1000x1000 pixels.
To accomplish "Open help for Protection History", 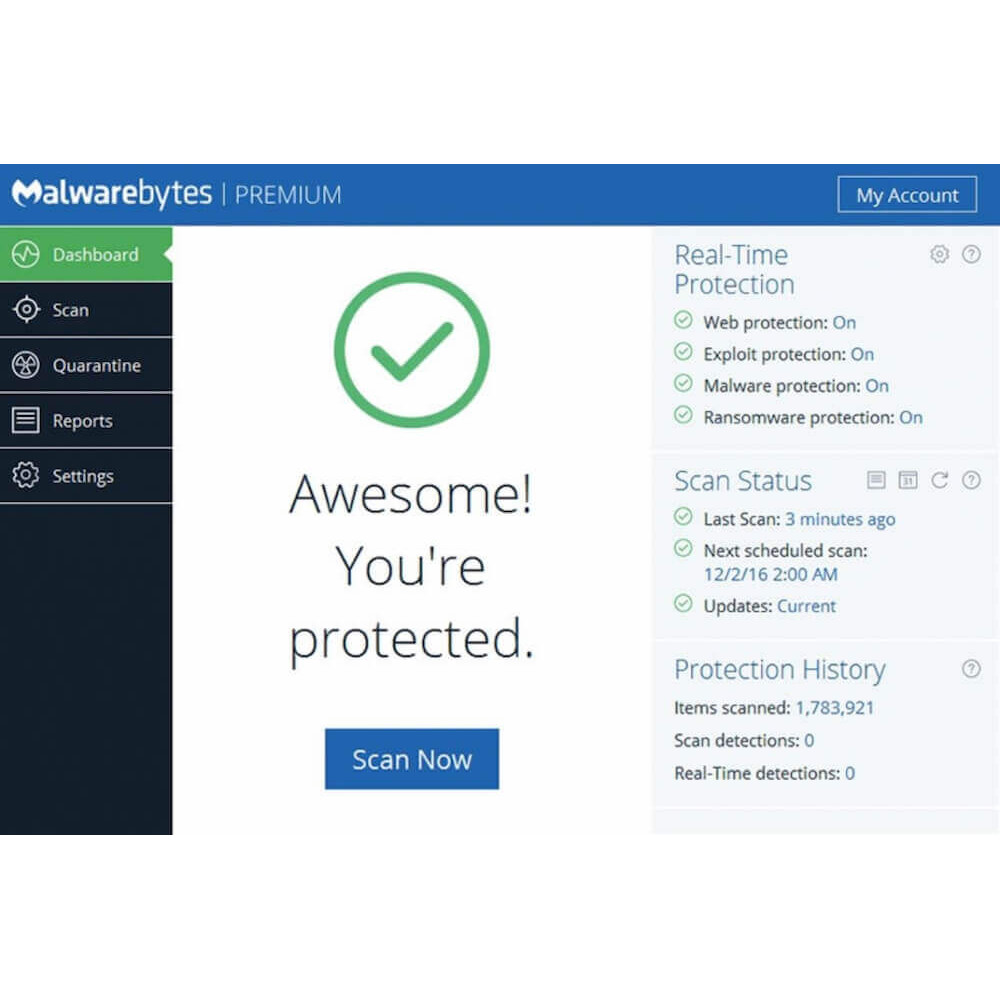I will click(x=971, y=668).
